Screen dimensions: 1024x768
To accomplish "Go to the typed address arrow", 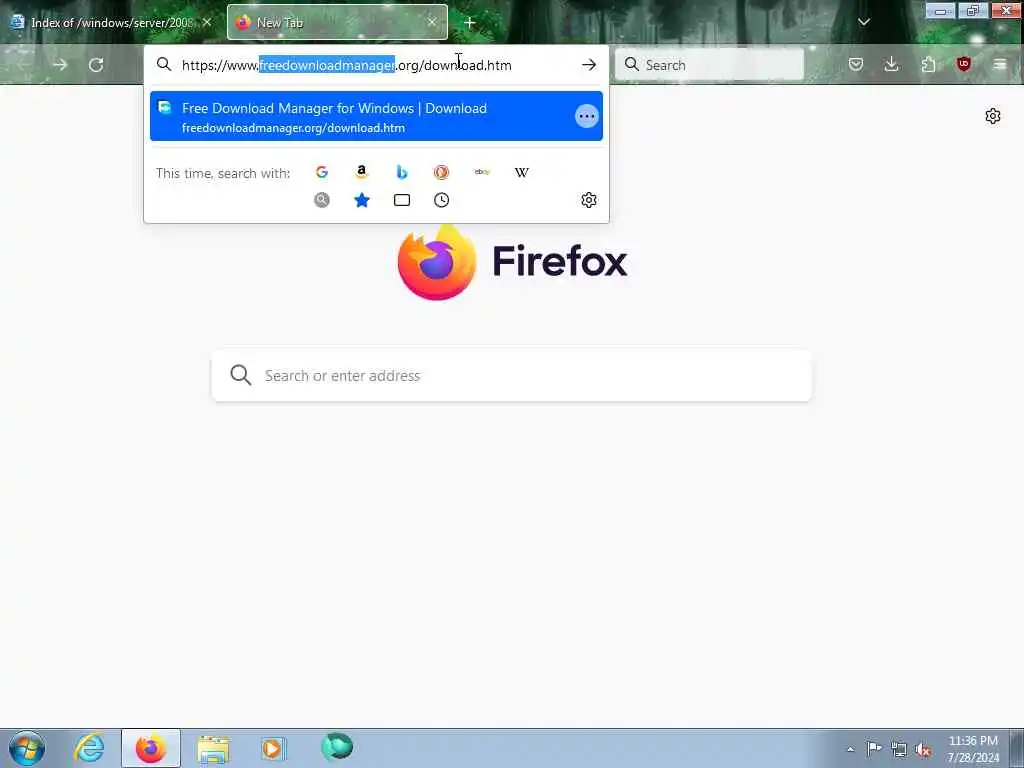I will [x=588, y=65].
